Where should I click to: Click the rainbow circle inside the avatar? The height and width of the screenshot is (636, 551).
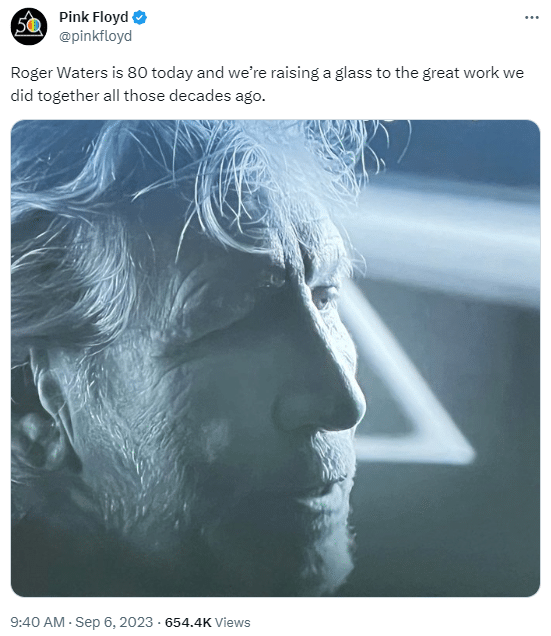34,26
